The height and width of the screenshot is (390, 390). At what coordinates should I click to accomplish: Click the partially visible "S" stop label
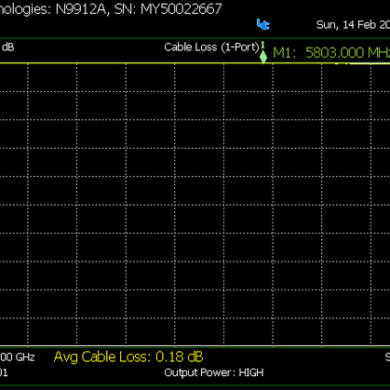(387, 357)
